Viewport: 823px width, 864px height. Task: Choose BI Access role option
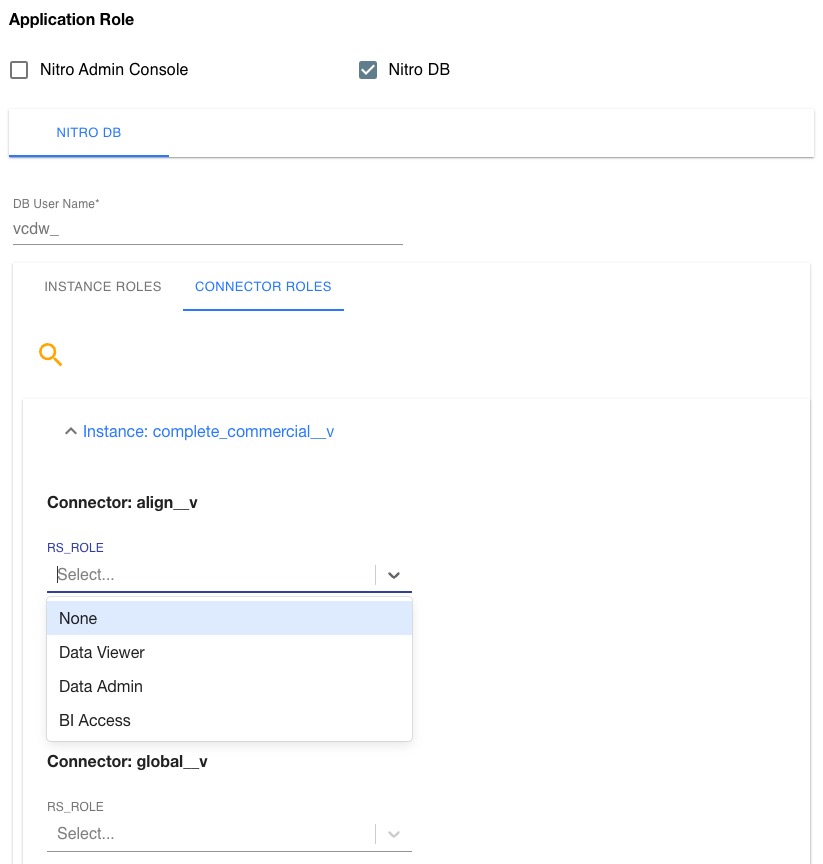[x=229, y=721]
